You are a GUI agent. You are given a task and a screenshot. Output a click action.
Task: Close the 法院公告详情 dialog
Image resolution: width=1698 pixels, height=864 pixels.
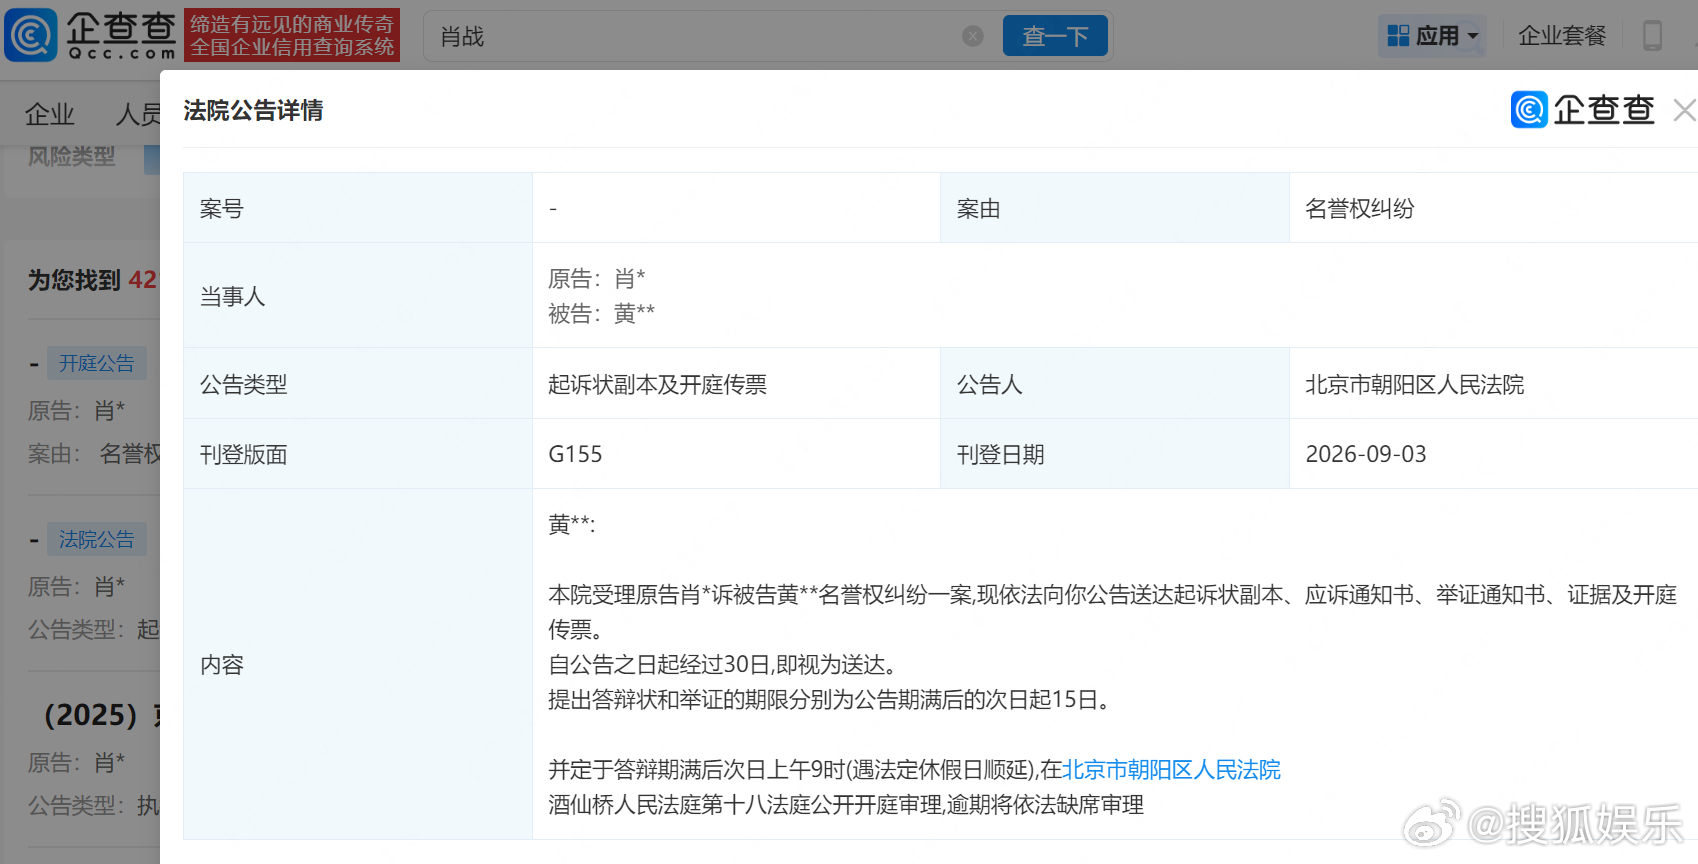[x=1685, y=110]
